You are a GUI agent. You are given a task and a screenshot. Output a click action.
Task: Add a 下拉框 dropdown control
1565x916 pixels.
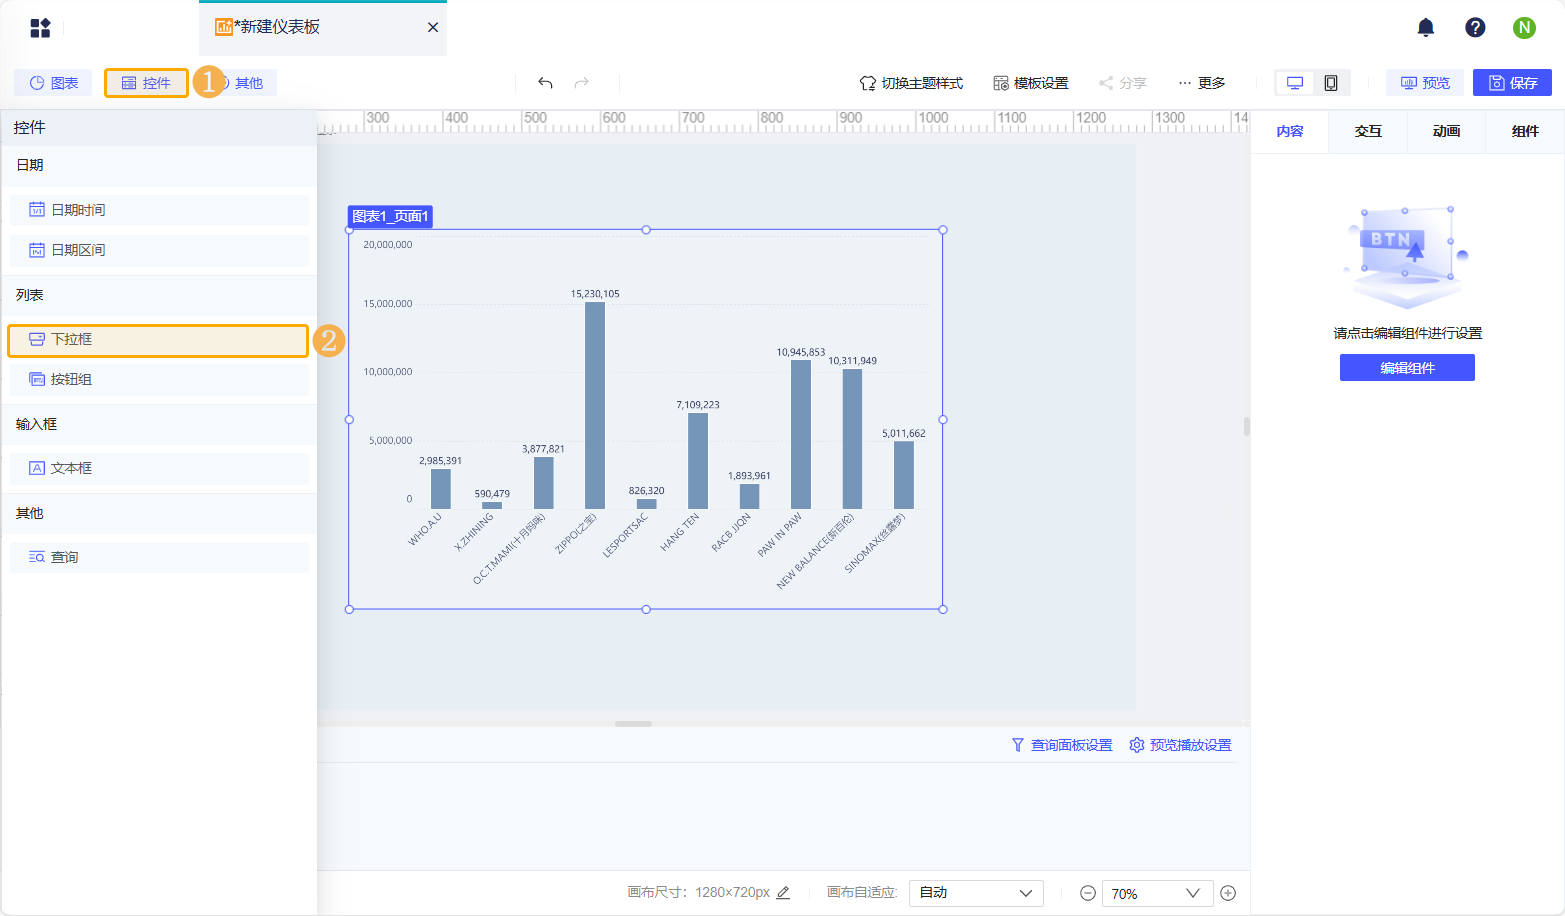158,340
